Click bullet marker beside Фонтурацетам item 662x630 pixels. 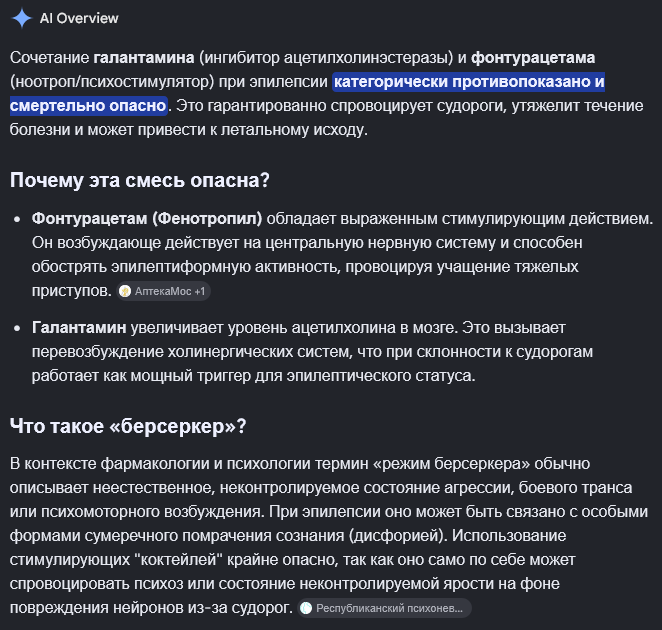[x=17, y=219]
